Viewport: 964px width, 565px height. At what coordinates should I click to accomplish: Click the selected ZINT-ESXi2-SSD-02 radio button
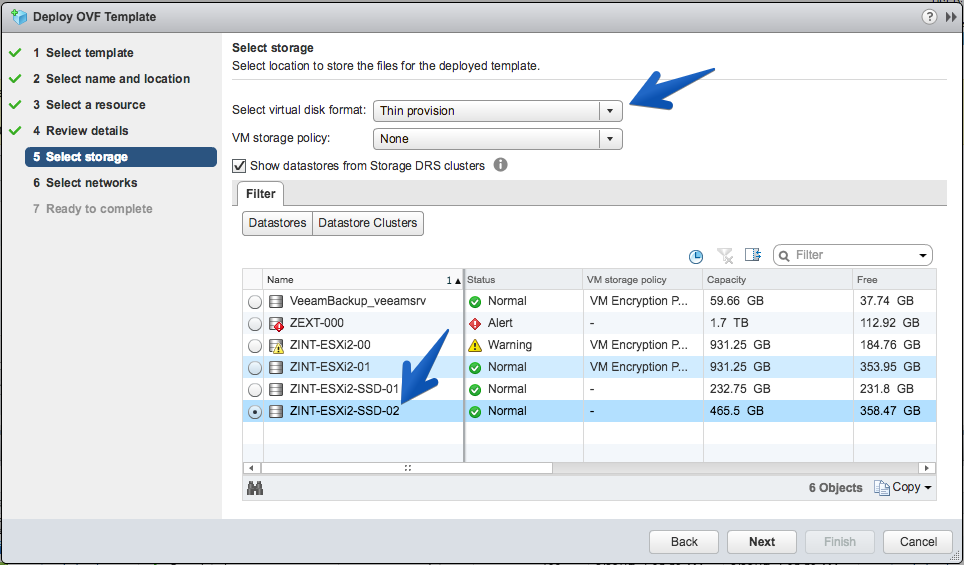255,412
